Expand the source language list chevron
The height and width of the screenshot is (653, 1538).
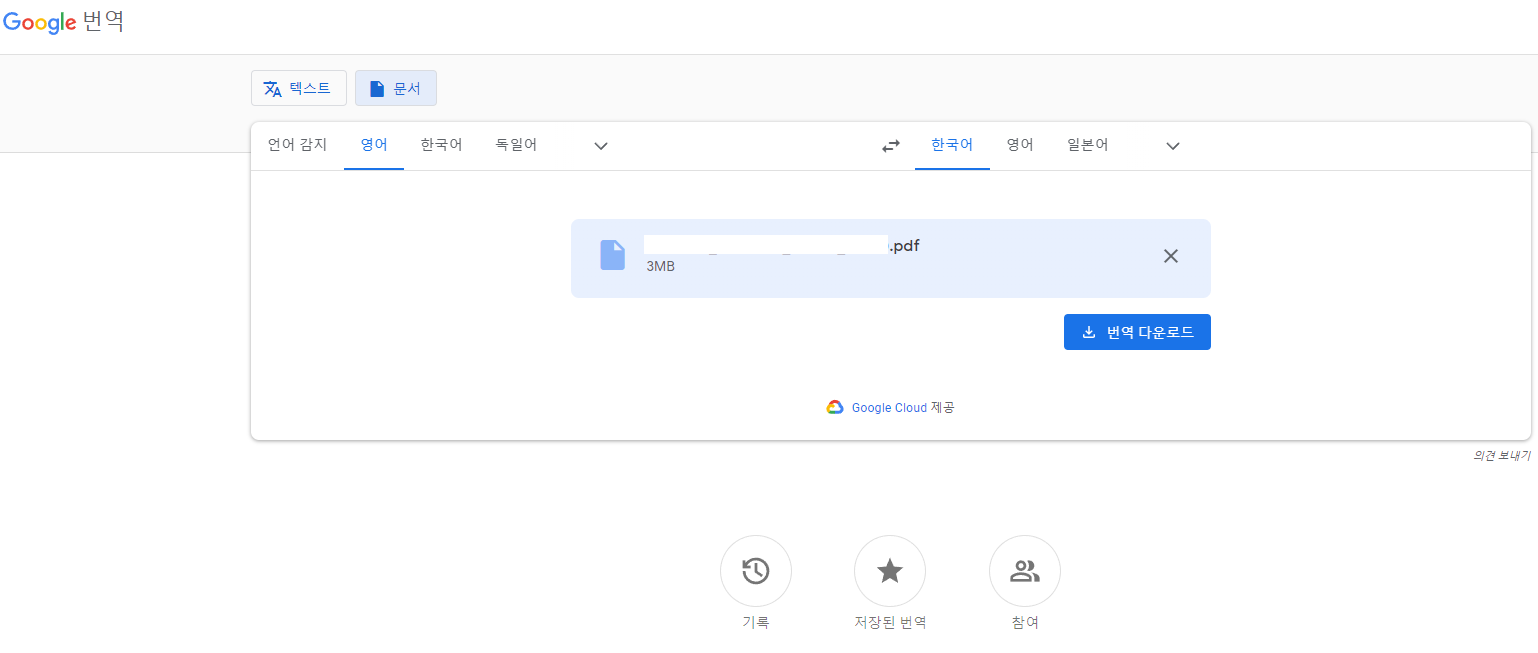click(x=601, y=146)
